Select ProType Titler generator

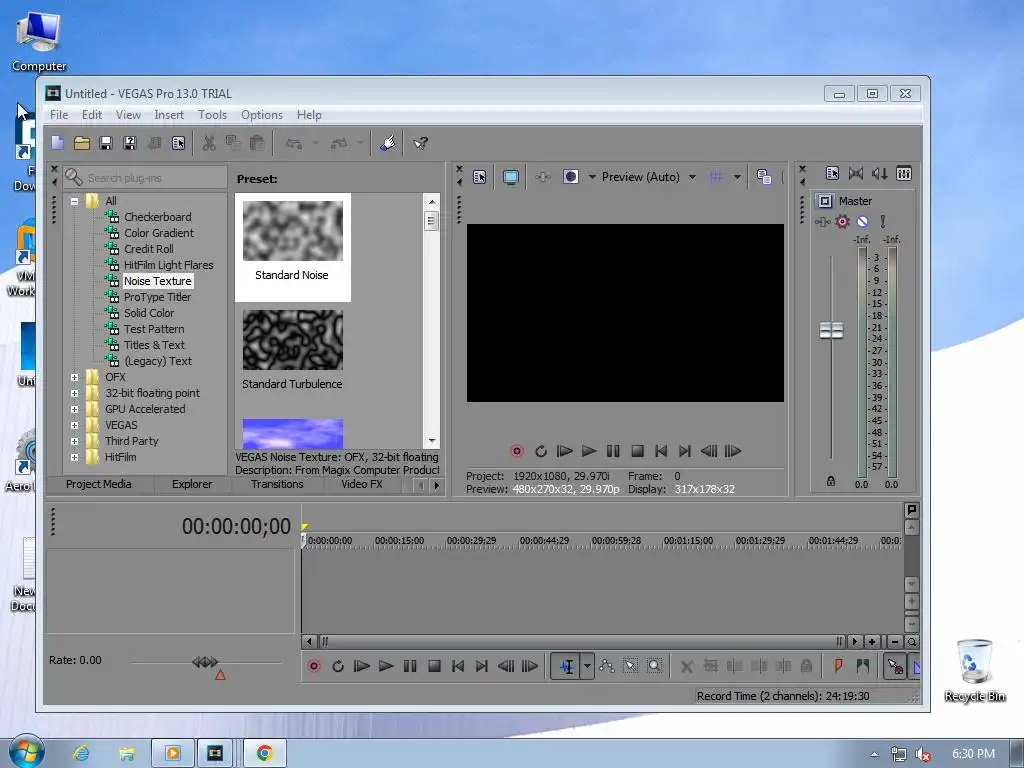pyautogui.click(x=157, y=297)
